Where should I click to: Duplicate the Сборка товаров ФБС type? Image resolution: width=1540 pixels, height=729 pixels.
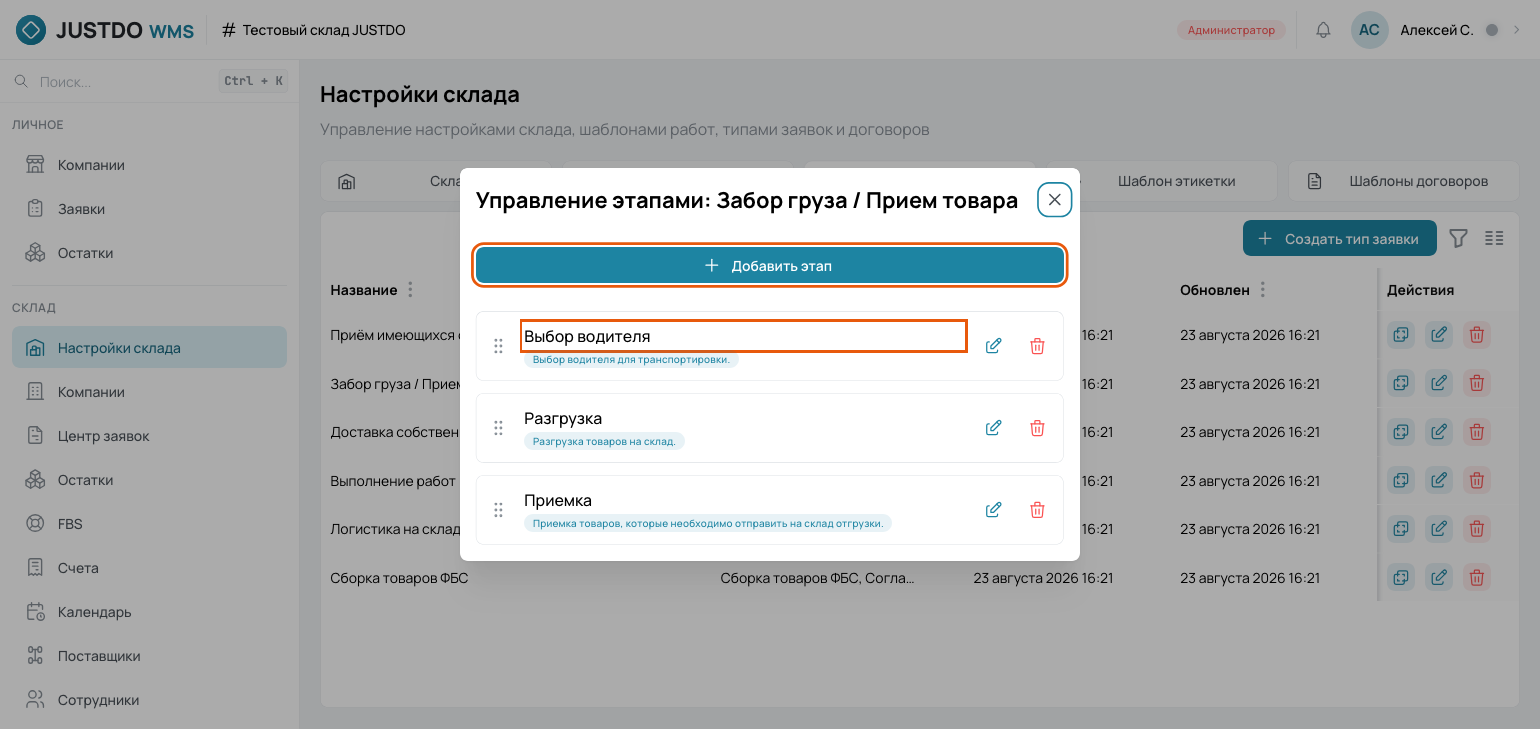(x=1401, y=577)
